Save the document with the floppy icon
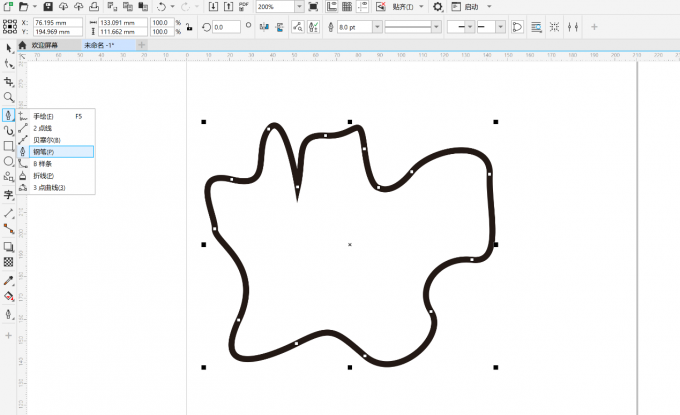The width and height of the screenshot is (680, 415). [x=48, y=7]
